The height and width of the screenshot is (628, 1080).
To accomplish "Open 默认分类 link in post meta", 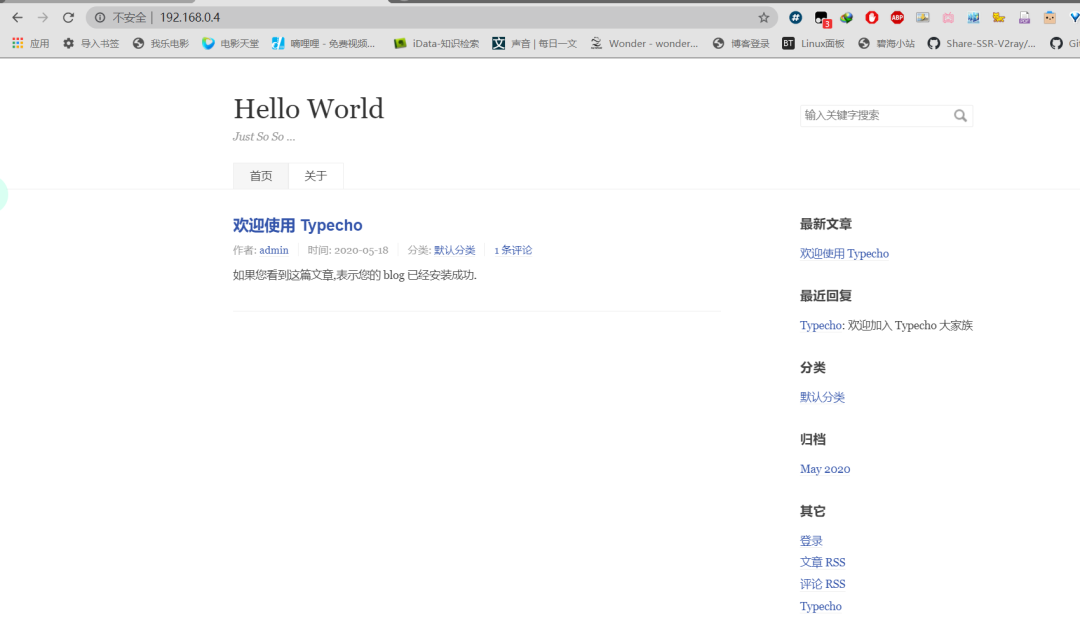I will 455,250.
